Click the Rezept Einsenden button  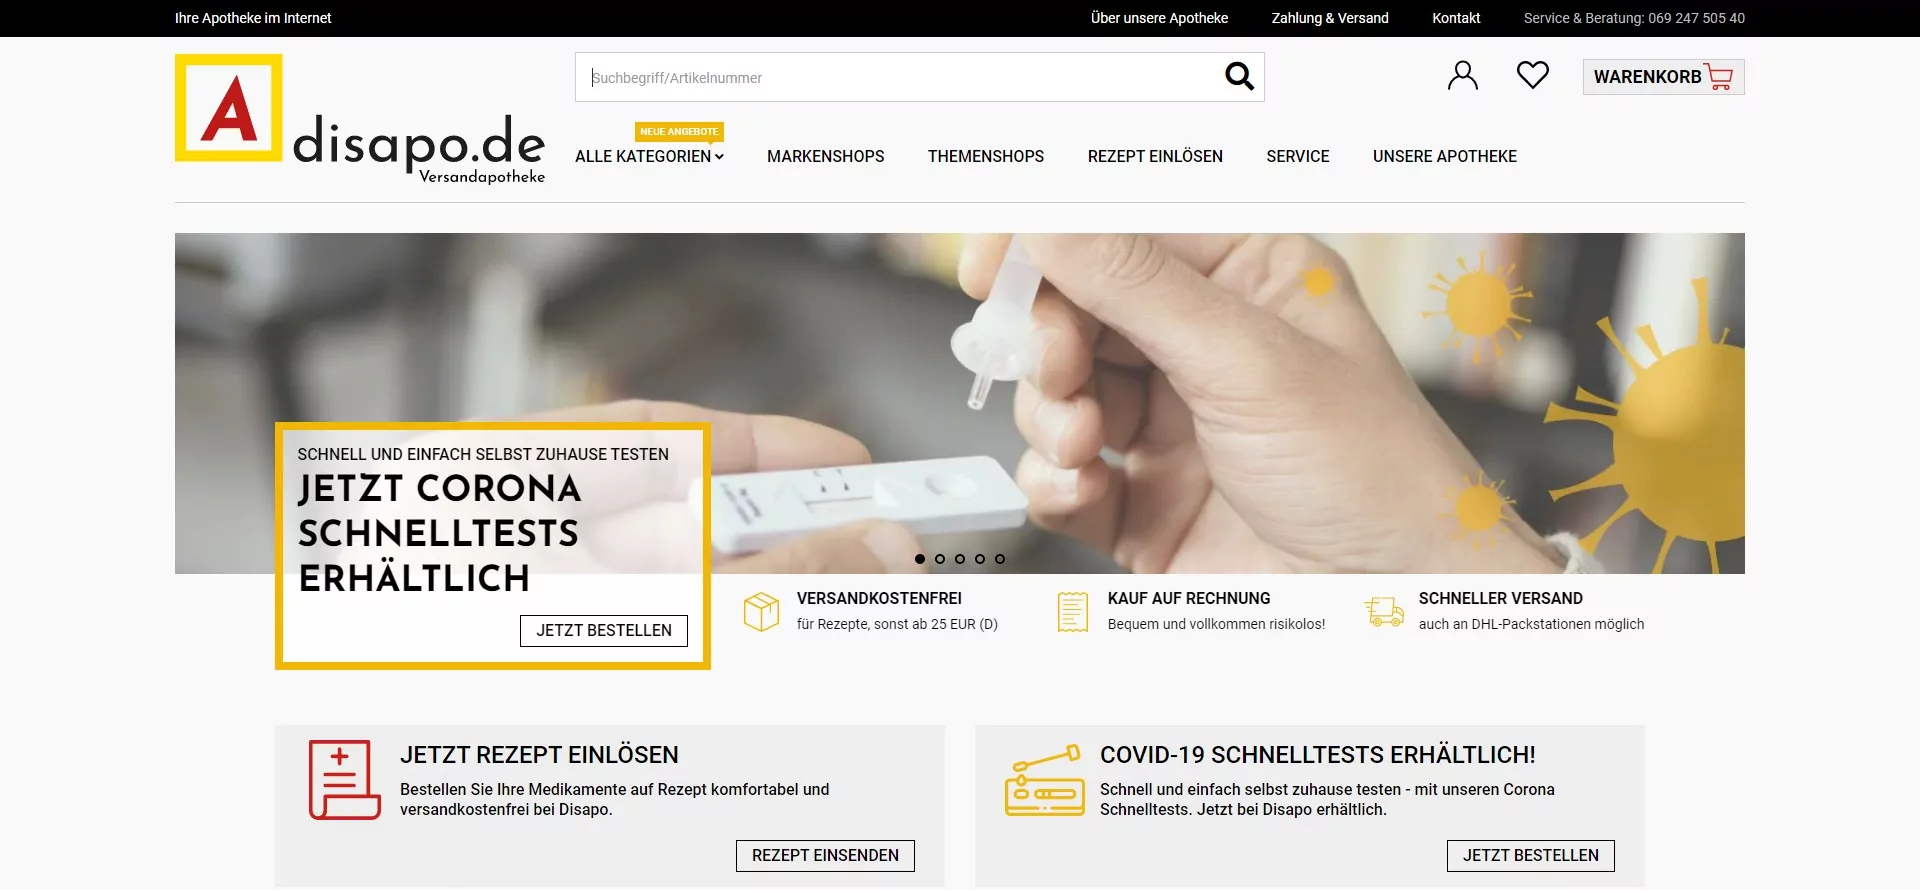coord(825,856)
